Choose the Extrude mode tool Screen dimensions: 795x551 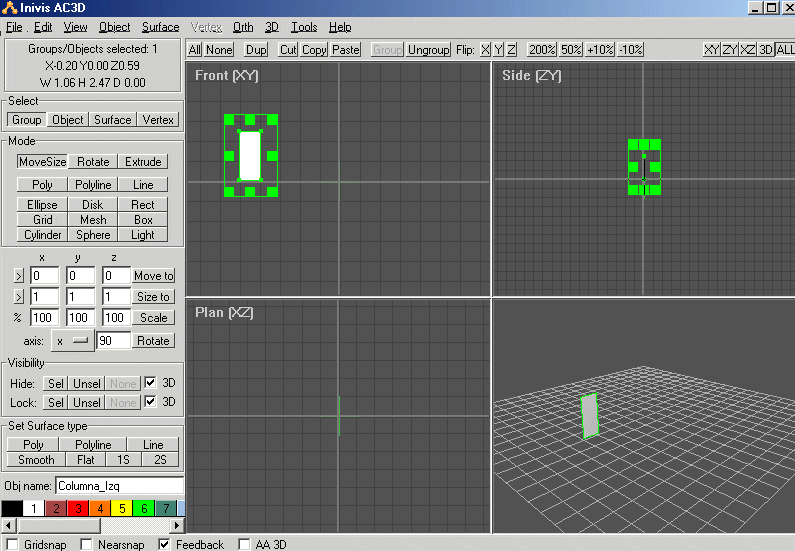coord(143,161)
